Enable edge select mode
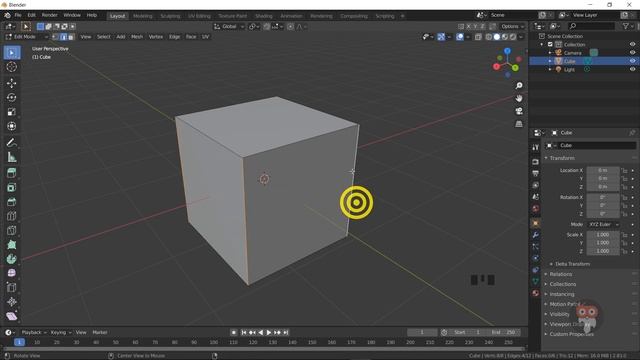The image size is (640, 360). coord(63,37)
